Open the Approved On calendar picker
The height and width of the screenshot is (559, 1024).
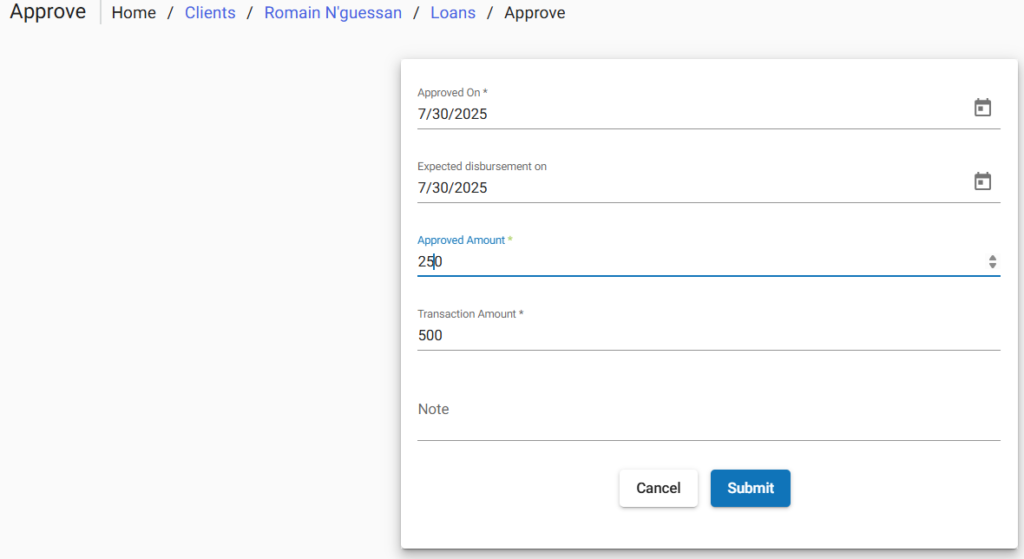pos(982,108)
